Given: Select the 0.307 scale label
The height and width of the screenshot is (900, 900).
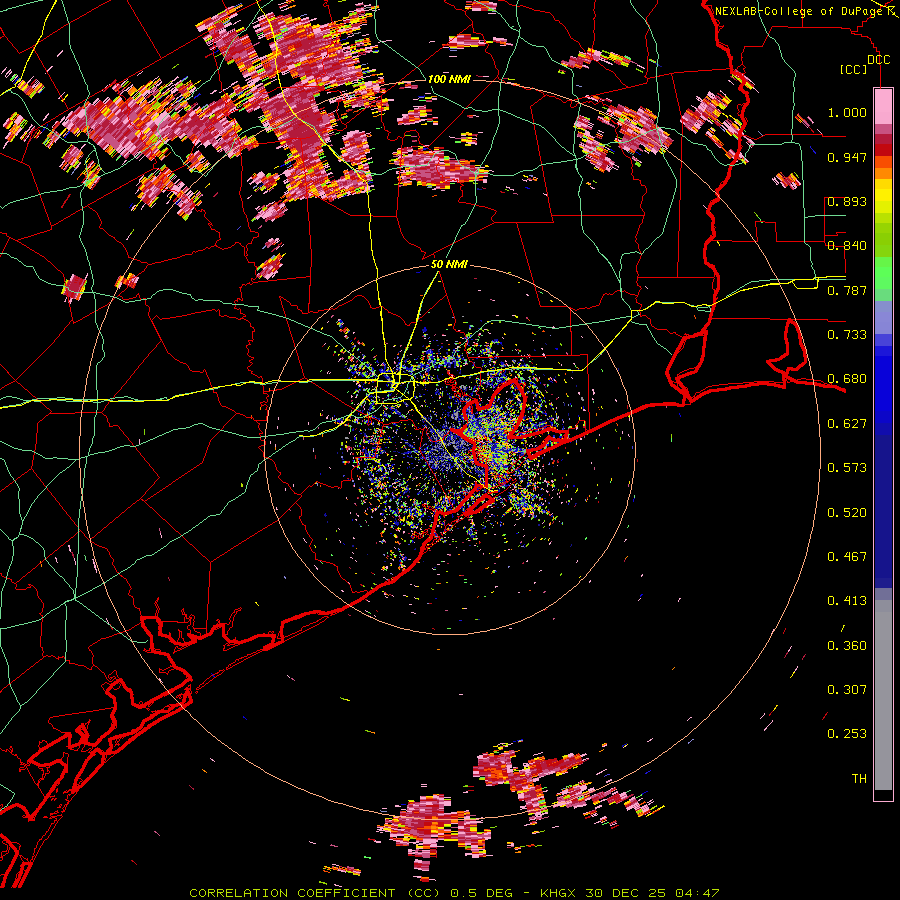Looking at the screenshot, I should coord(847,690).
